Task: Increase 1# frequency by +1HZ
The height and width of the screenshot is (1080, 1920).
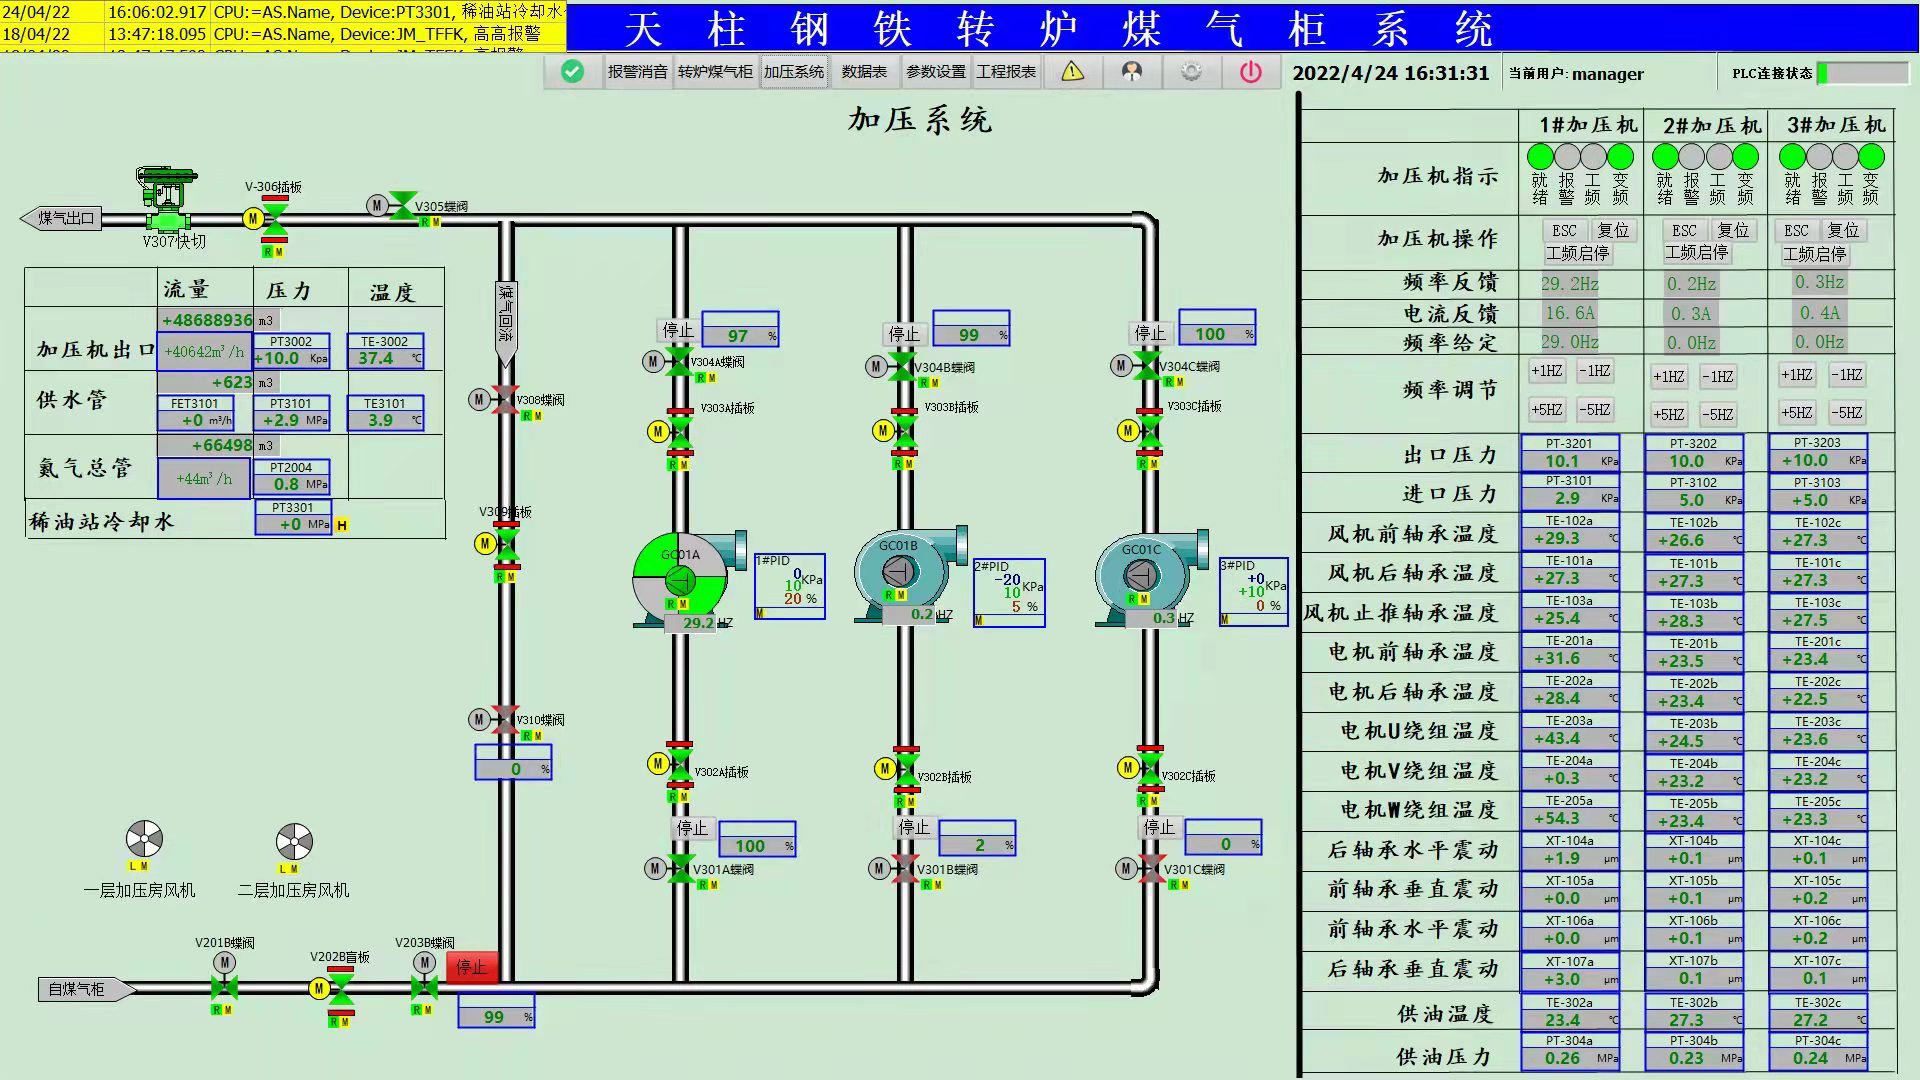Action: tap(1546, 371)
